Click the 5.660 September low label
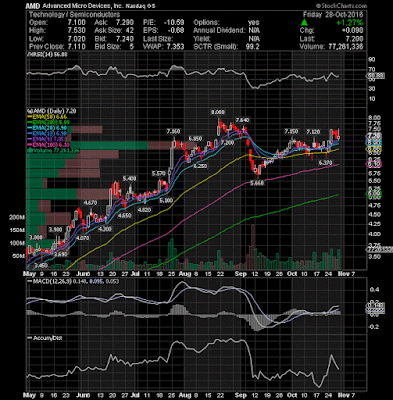Viewport: 393px width, 400px height. click(257, 183)
